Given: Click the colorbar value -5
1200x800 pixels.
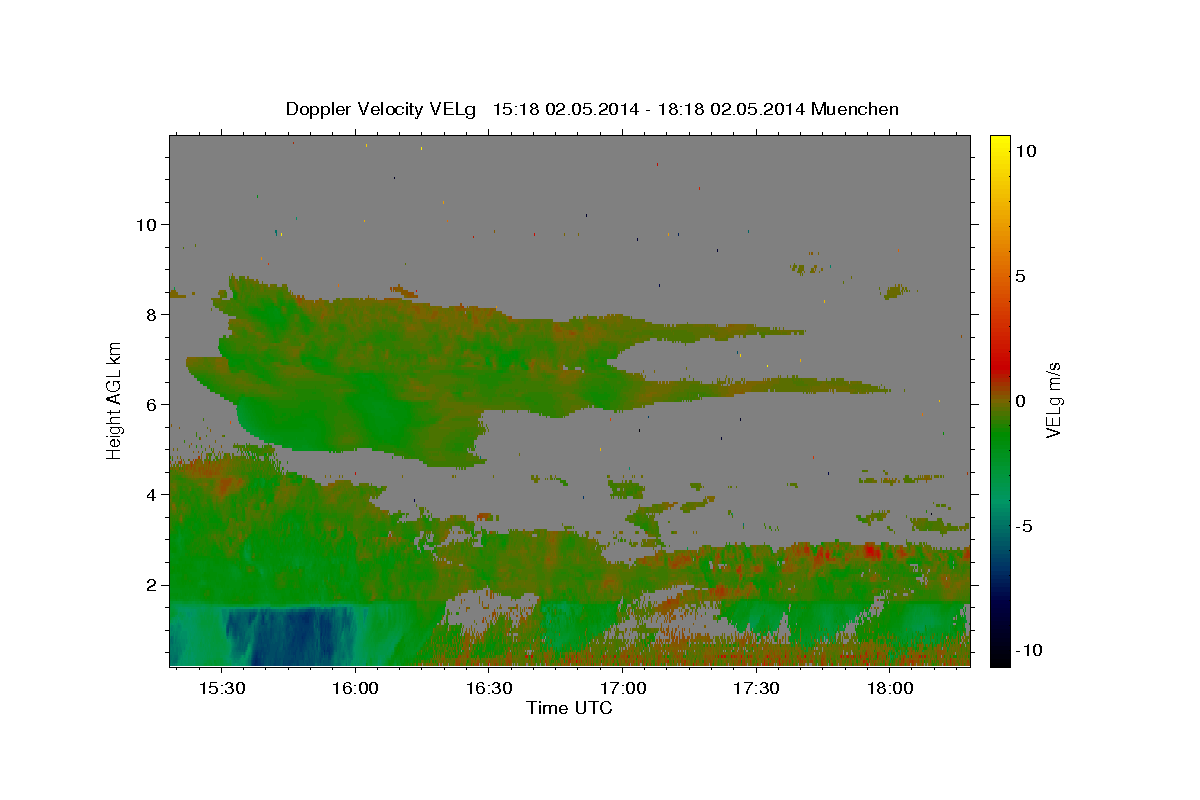Looking at the screenshot, I should tap(1025, 526).
